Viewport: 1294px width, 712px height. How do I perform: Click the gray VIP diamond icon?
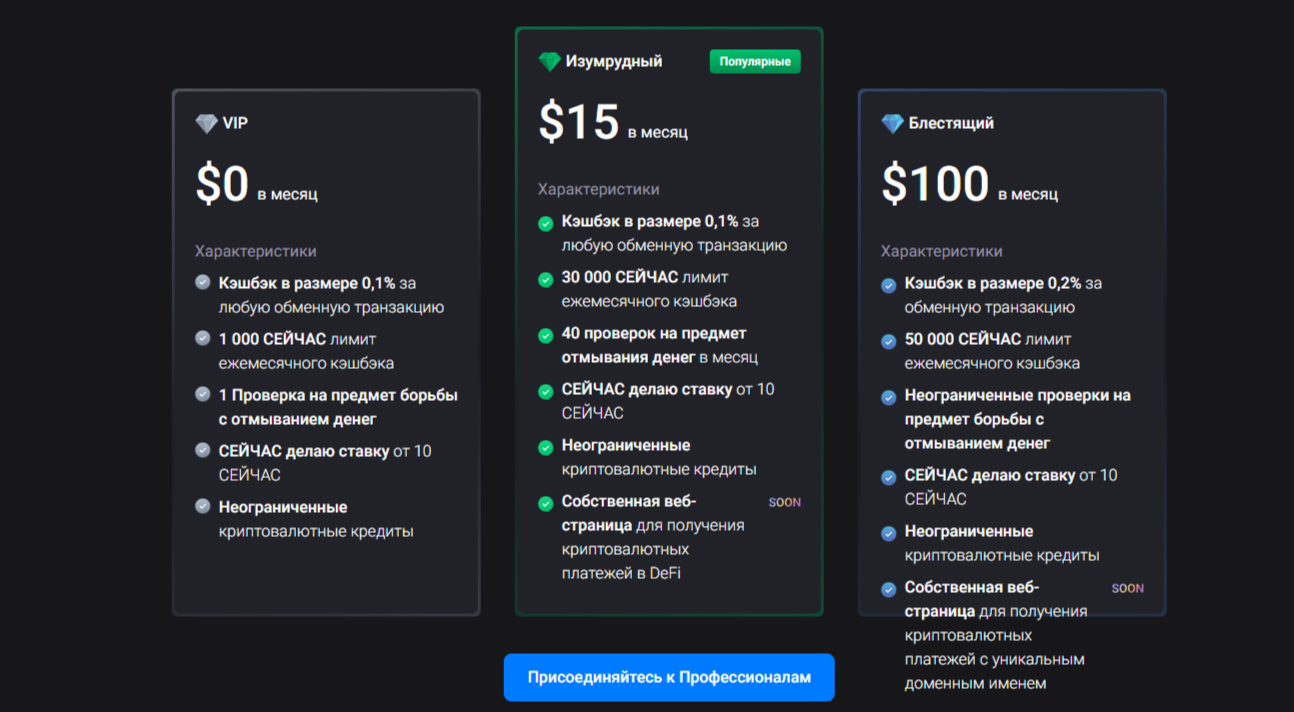click(x=206, y=124)
